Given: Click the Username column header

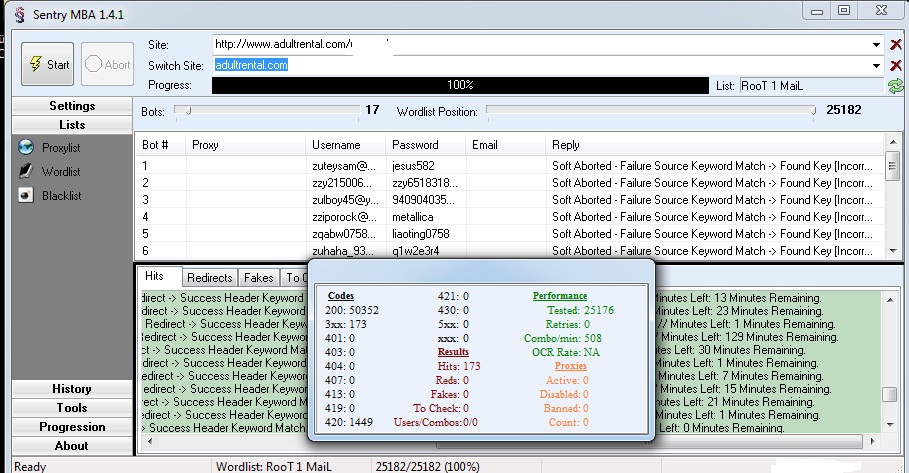Looking at the screenshot, I should coord(345,145).
